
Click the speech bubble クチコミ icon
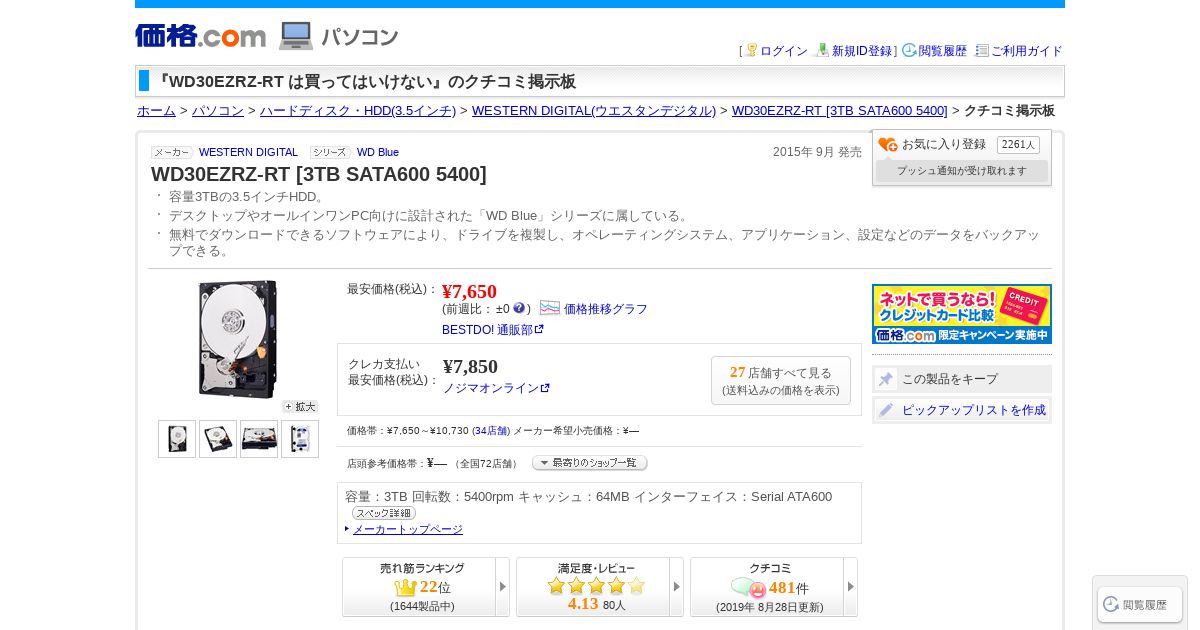pos(748,588)
